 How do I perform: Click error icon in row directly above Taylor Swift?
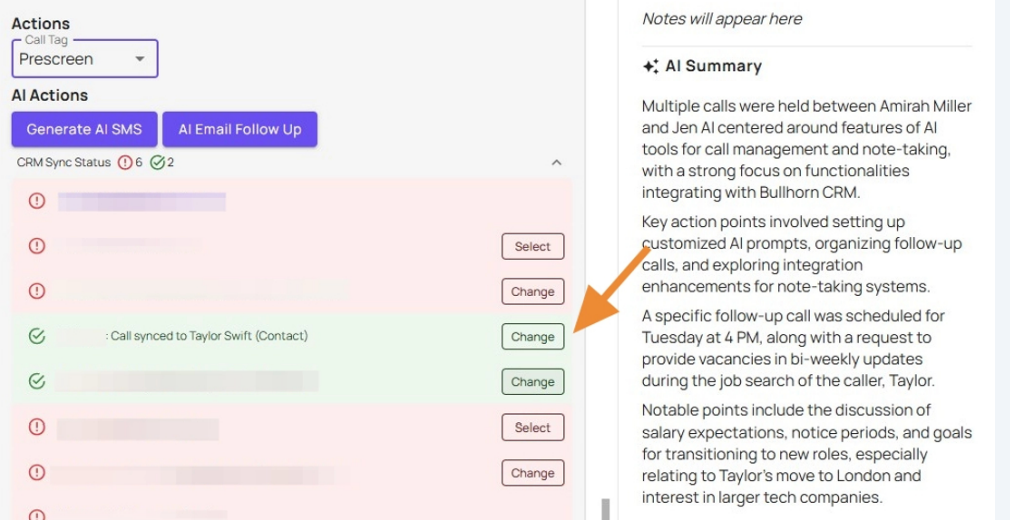[x=37, y=291]
